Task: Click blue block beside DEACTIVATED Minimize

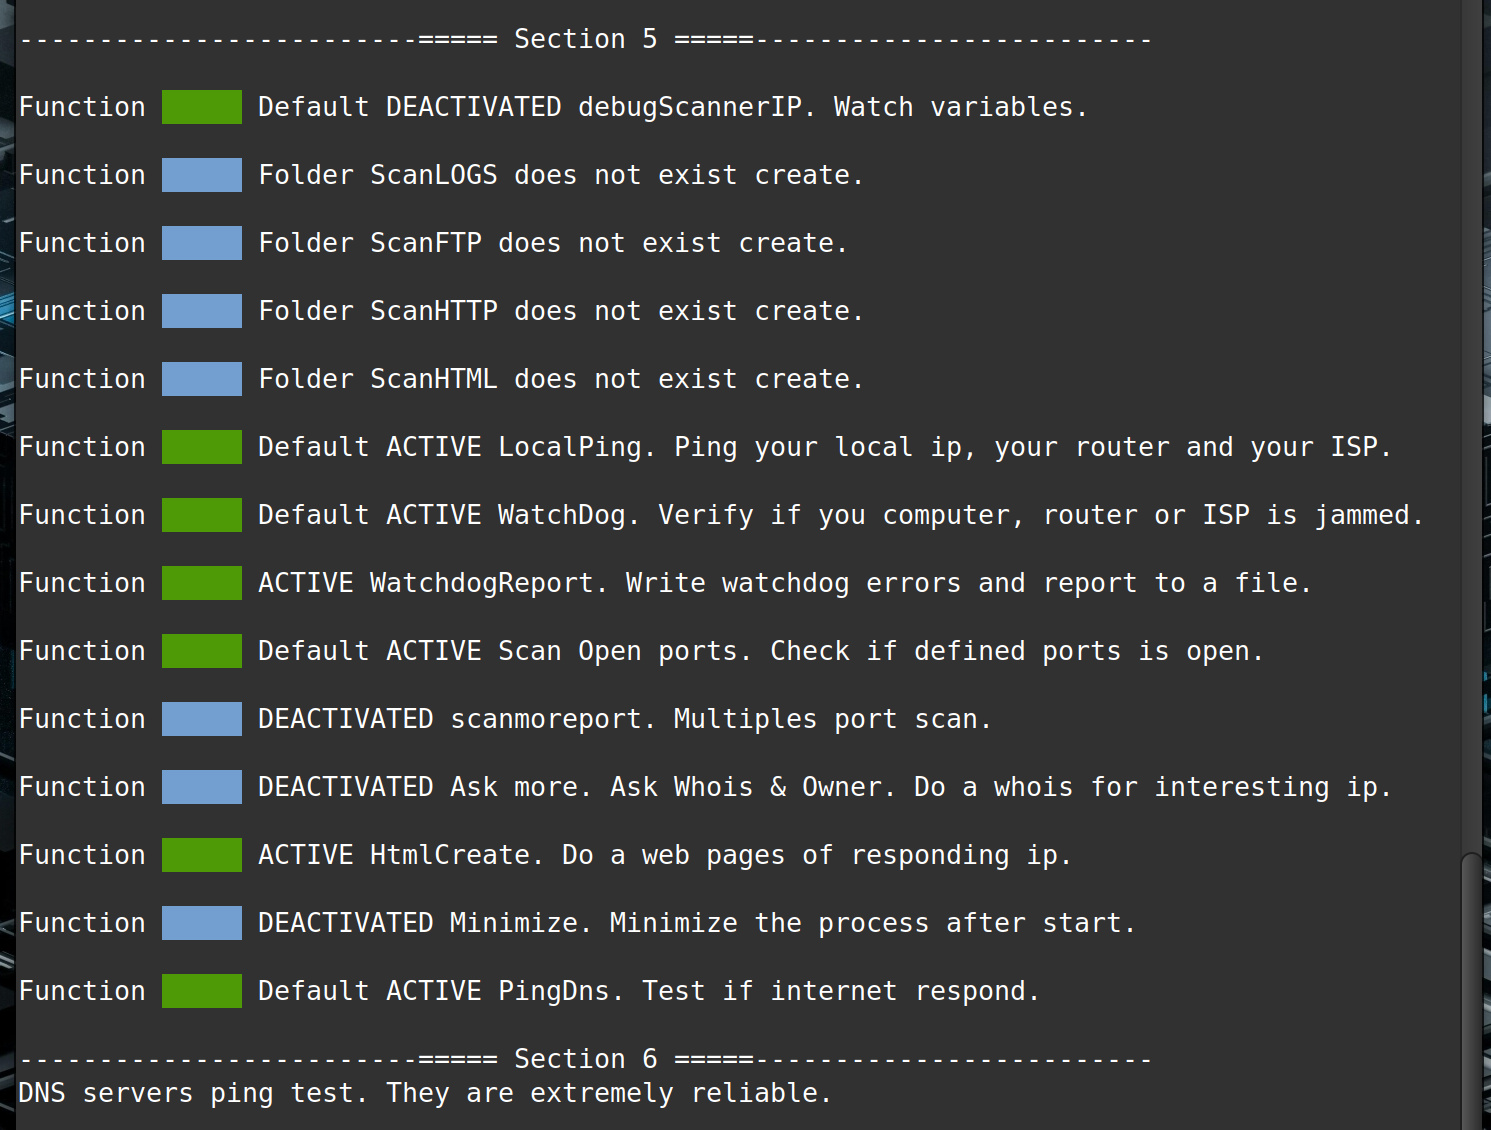Action: [202, 923]
